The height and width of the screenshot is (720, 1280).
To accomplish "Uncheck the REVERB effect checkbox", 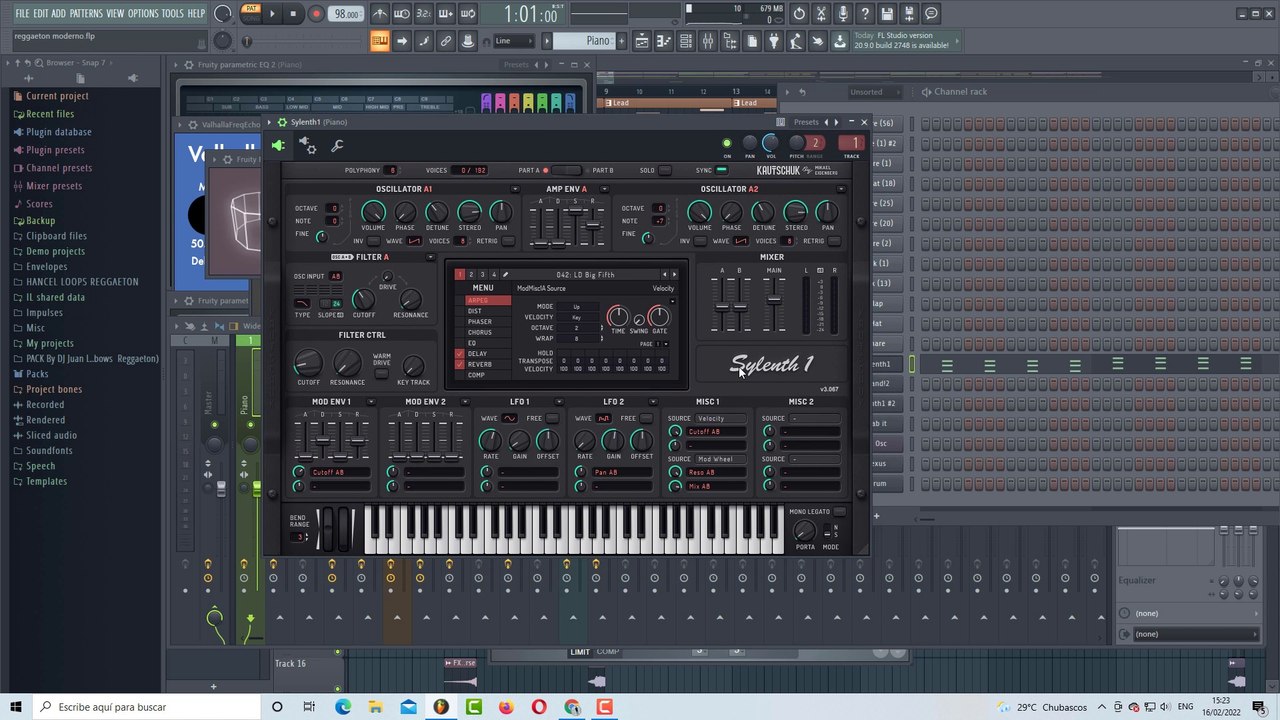I will click(460, 365).
